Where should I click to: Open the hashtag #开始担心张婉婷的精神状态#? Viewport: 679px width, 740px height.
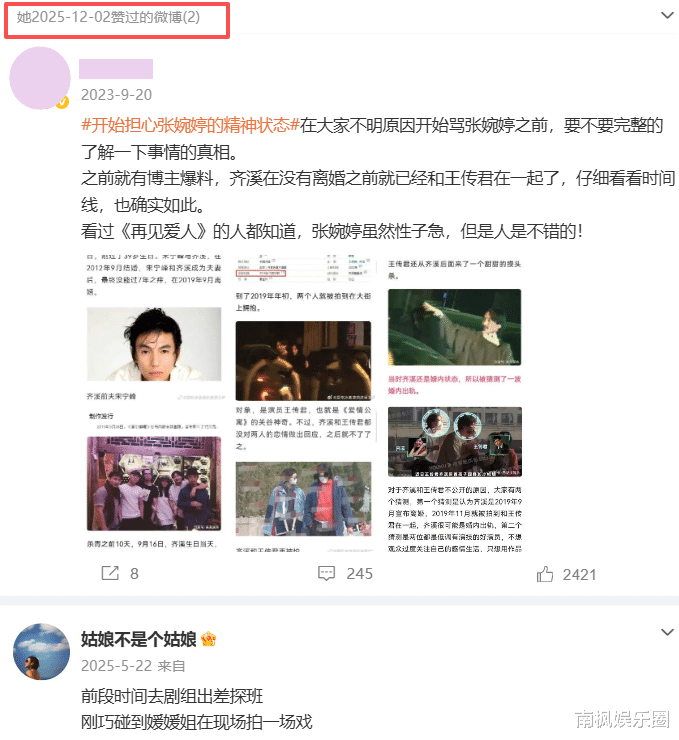click(191, 125)
